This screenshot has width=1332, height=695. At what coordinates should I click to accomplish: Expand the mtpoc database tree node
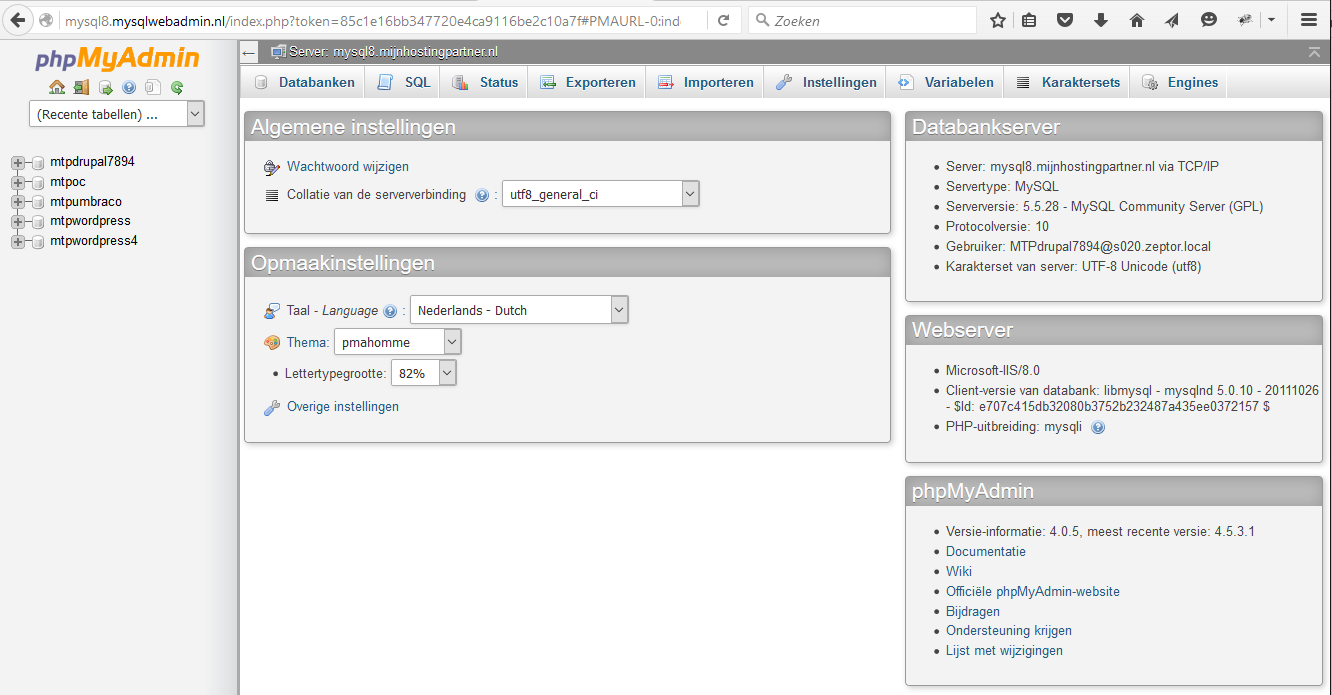click(x=18, y=182)
